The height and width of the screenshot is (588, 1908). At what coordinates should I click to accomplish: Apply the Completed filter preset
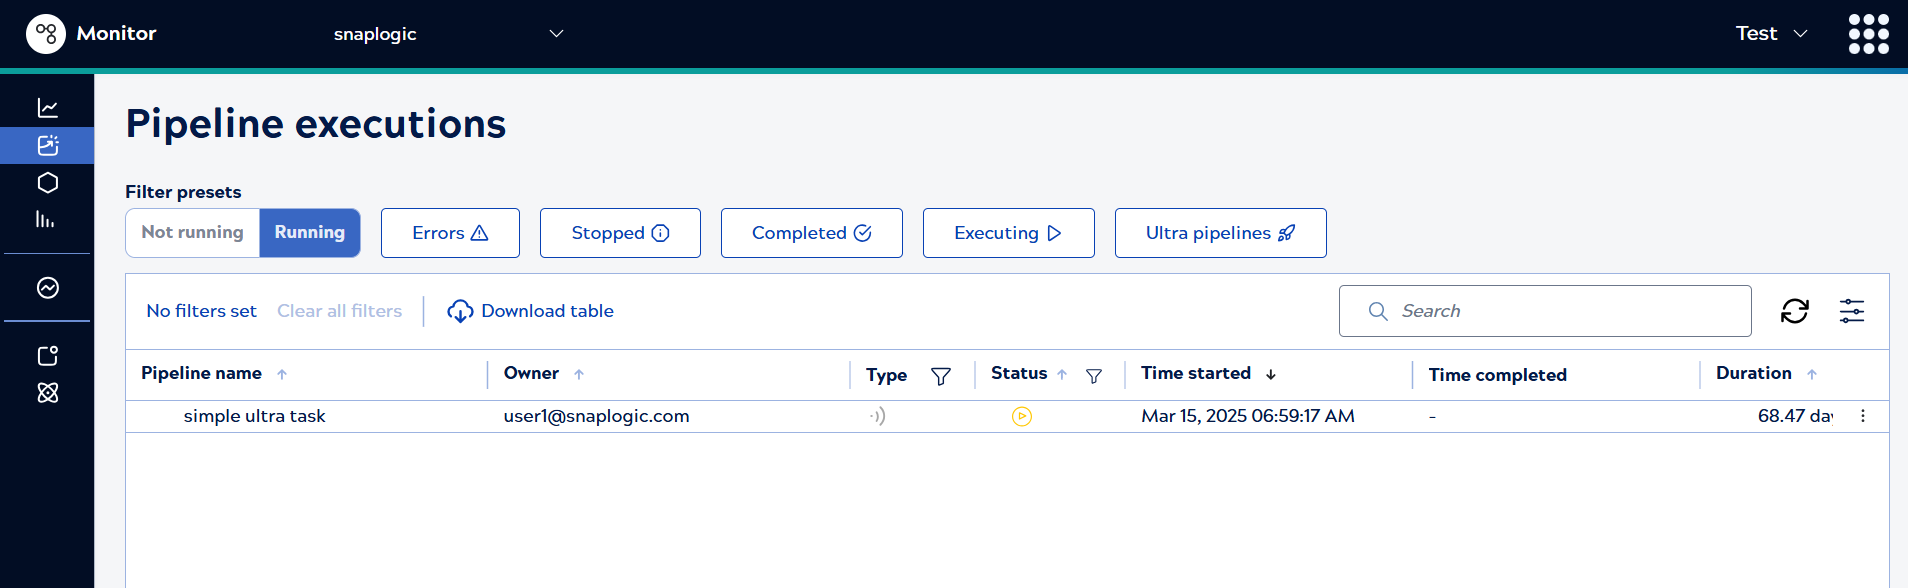coord(811,233)
